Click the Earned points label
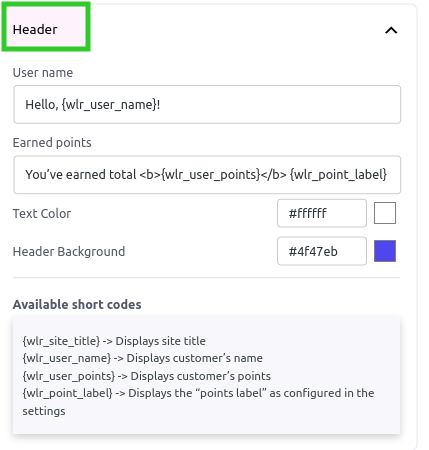The image size is (429, 450). (52, 143)
